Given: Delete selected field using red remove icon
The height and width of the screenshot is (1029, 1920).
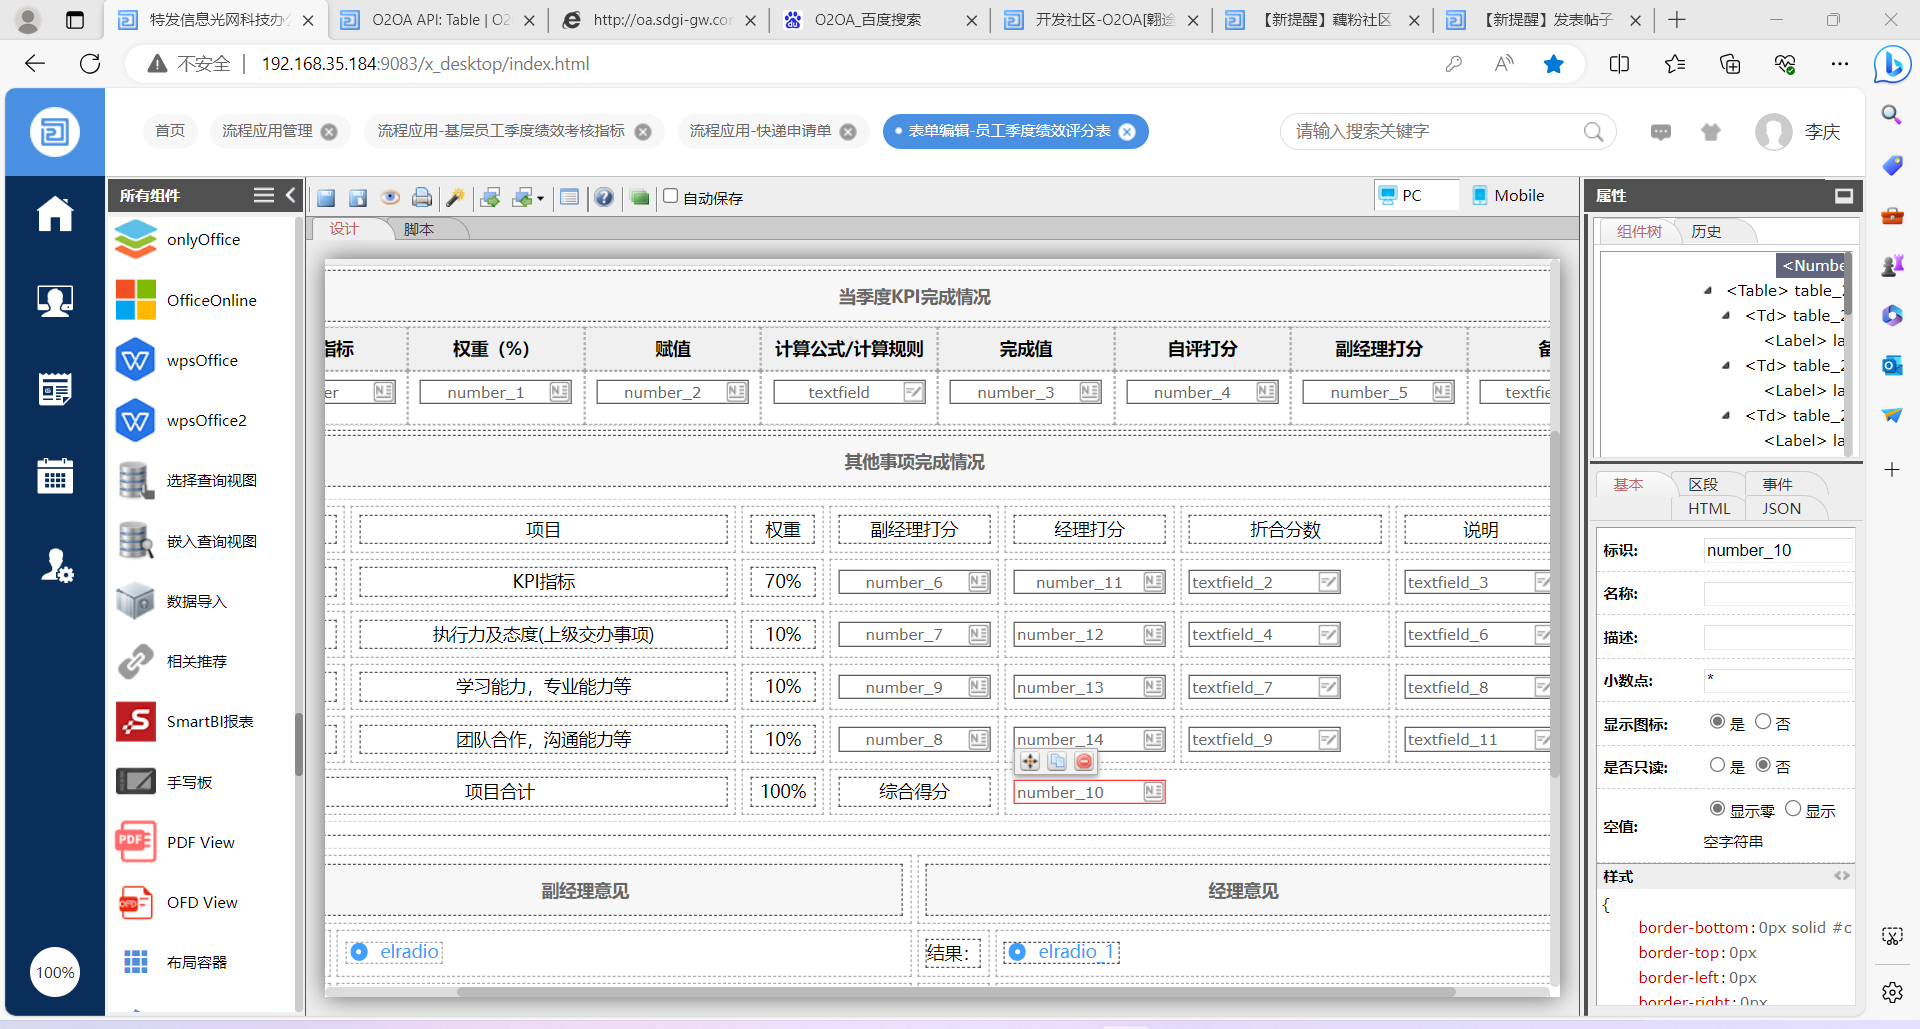Looking at the screenshot, I should 1084,762.
